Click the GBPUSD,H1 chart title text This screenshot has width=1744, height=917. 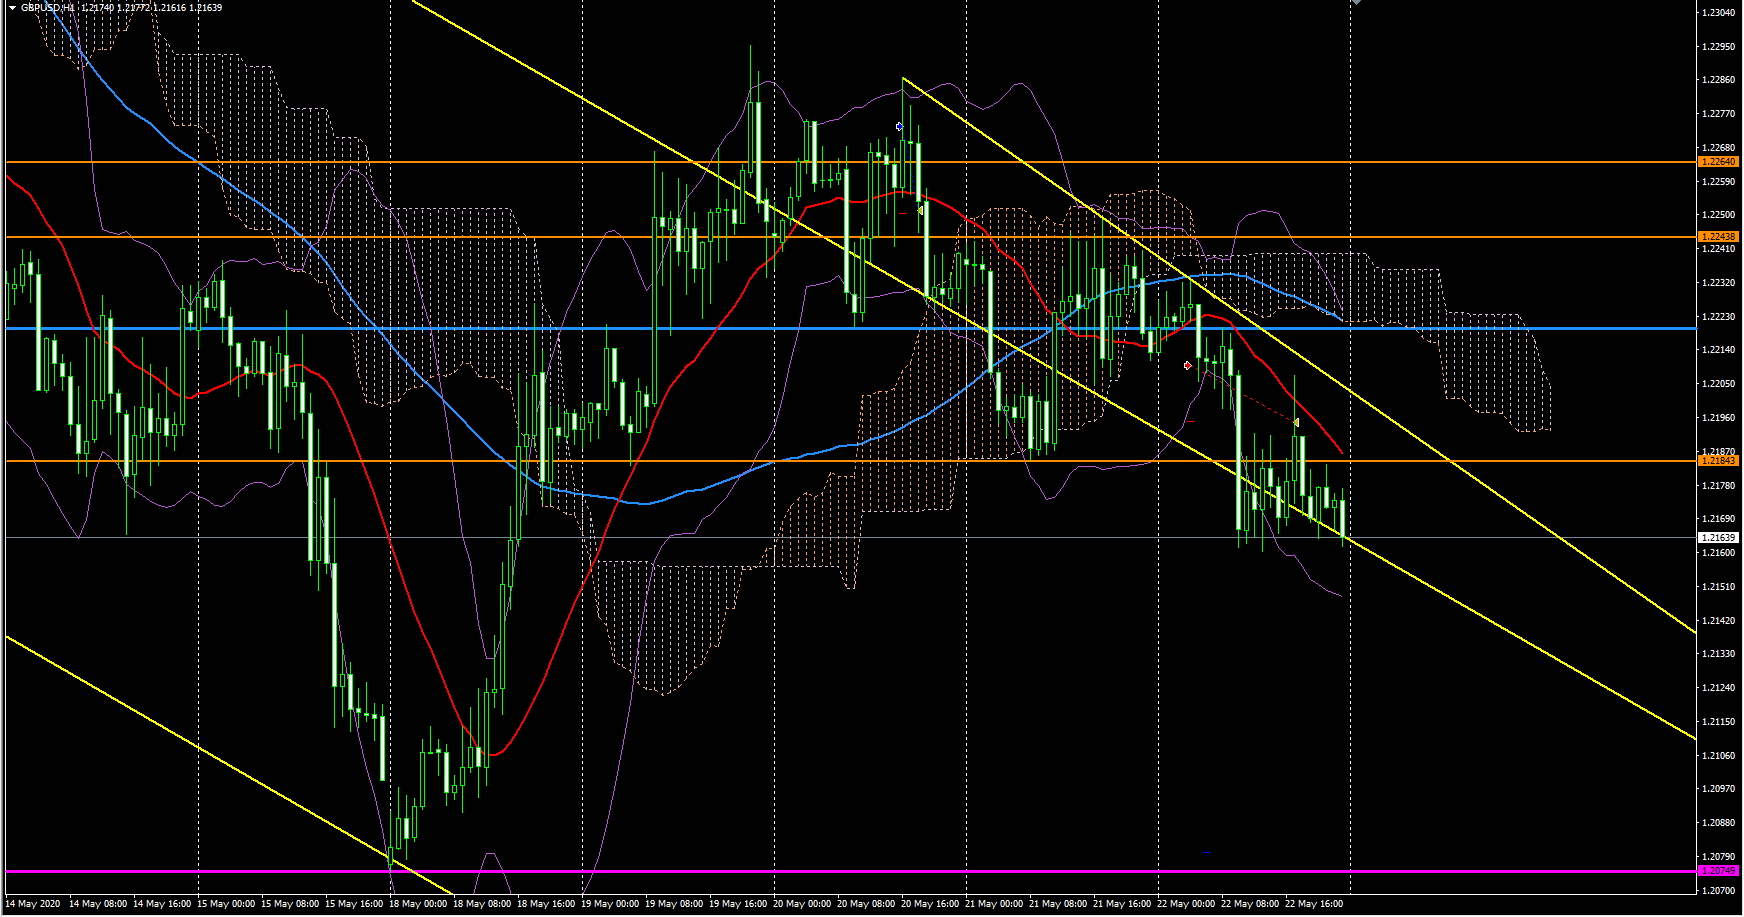[x=48, y=8]
